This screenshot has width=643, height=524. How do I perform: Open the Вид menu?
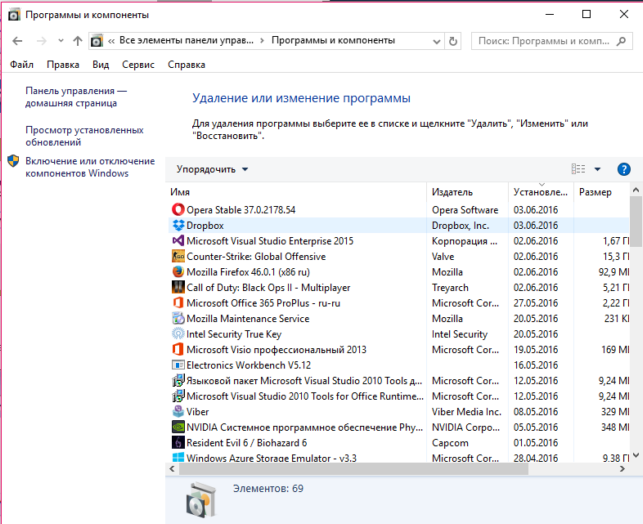pyautogui.click(x=100, y=64)
